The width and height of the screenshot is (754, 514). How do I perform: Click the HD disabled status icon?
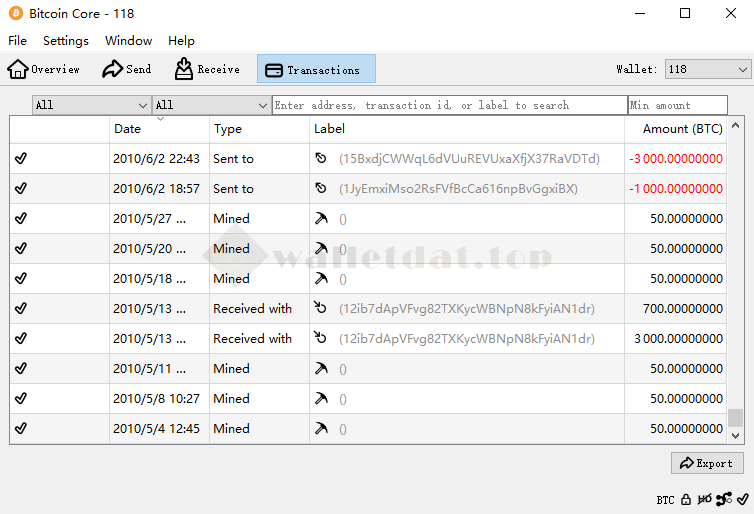coord(705,499)
